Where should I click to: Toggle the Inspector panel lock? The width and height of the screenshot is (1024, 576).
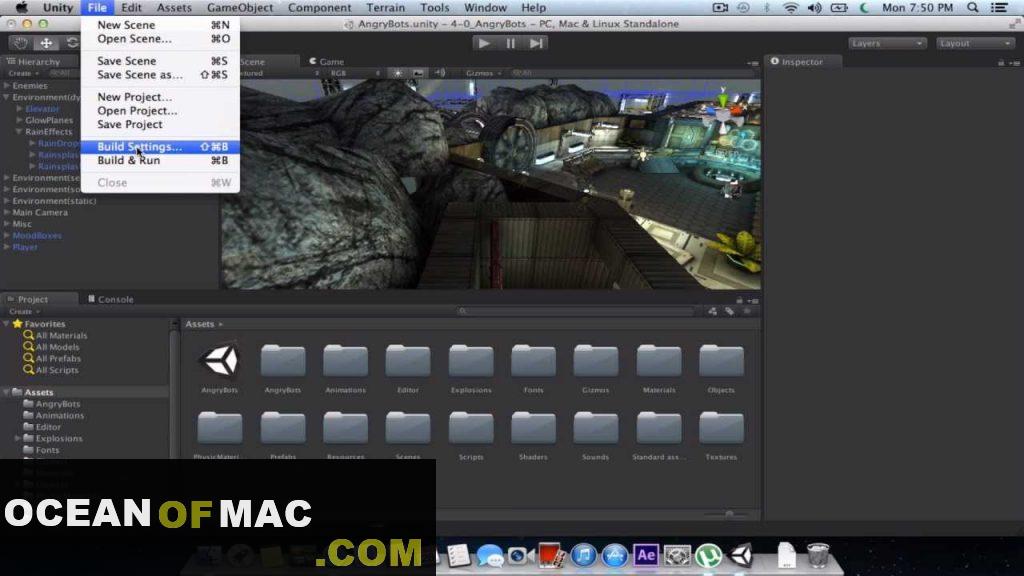[x=1000, y=63]
